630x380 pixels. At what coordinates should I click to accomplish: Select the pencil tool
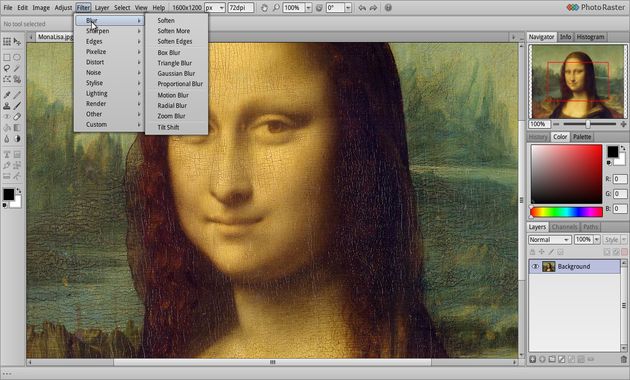pyautogui.click(x=17, y=95)
